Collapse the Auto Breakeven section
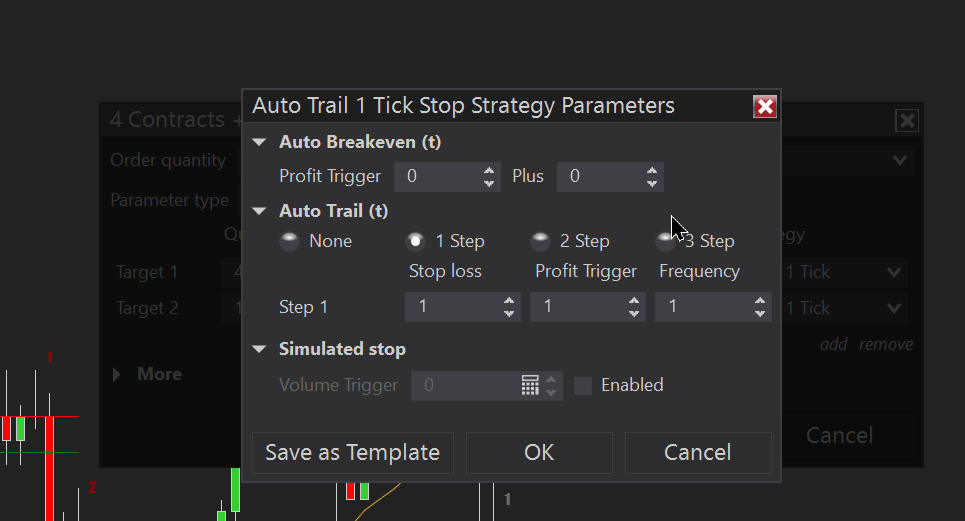This screenshot has height=521, width=965. click(x=260, y=142)
